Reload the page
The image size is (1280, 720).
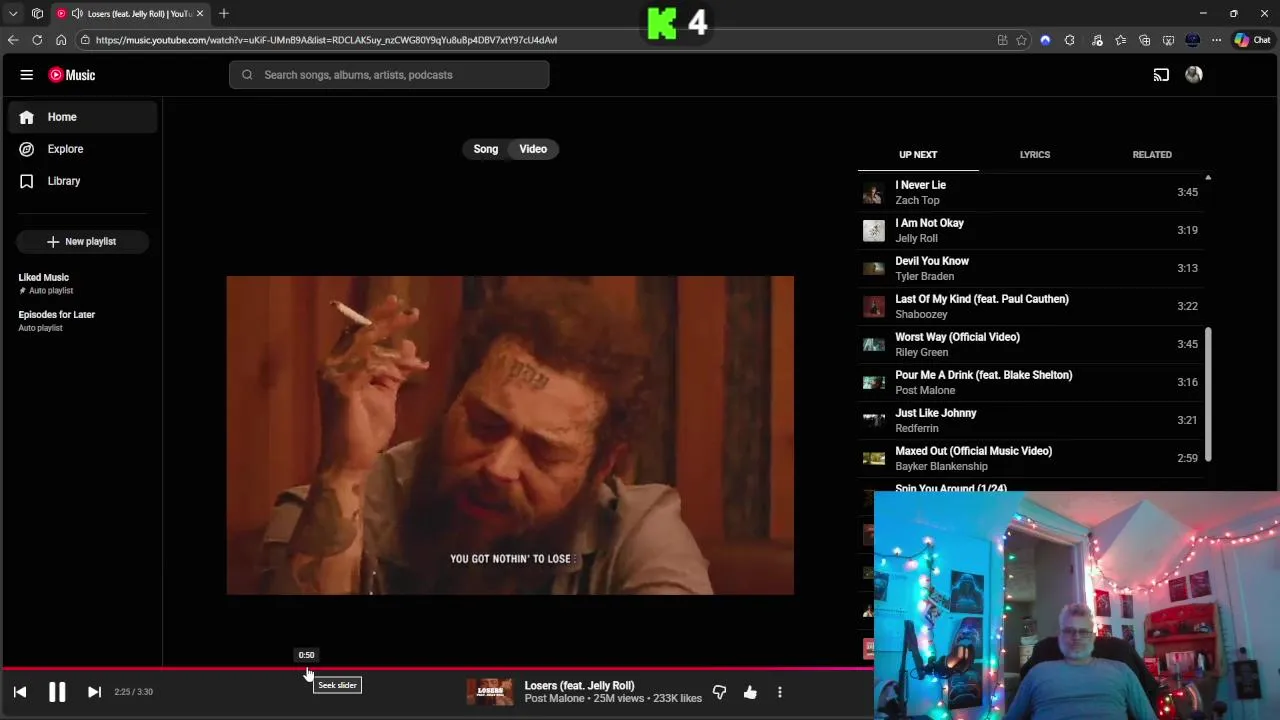(x=37, y=40)
